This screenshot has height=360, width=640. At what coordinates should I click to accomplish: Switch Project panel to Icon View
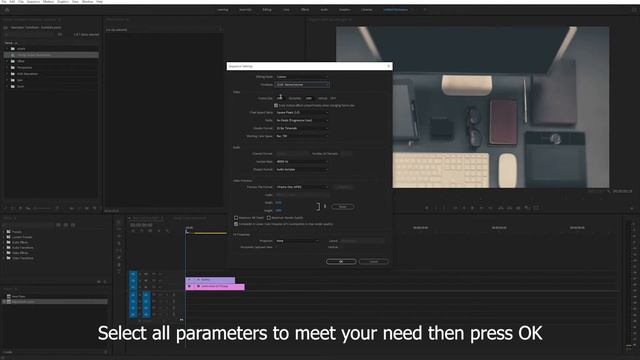pyautogui.click(x=20, y=208)
